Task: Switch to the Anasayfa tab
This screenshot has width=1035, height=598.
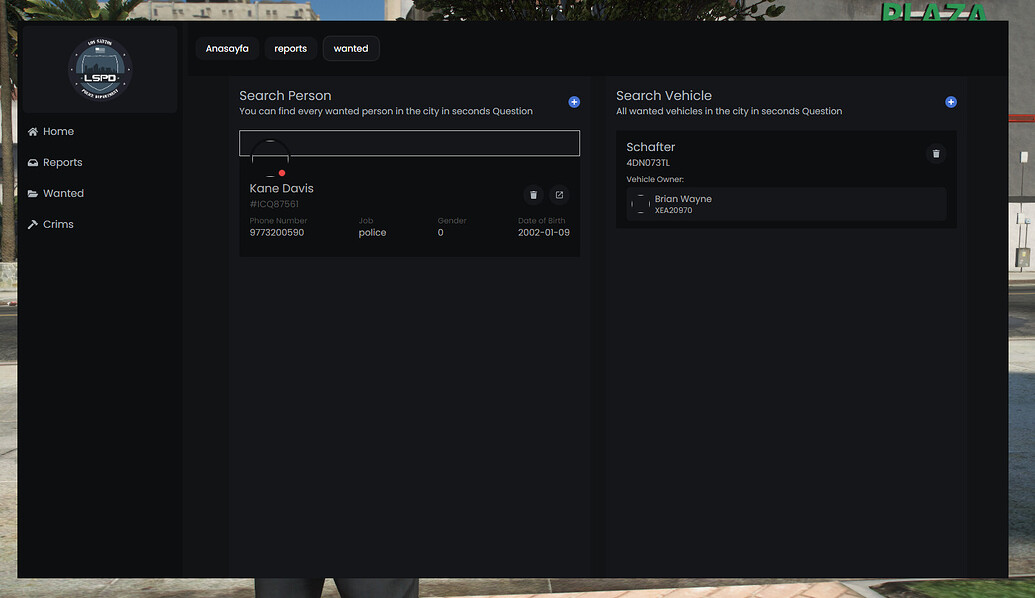Action: [227, 49]
